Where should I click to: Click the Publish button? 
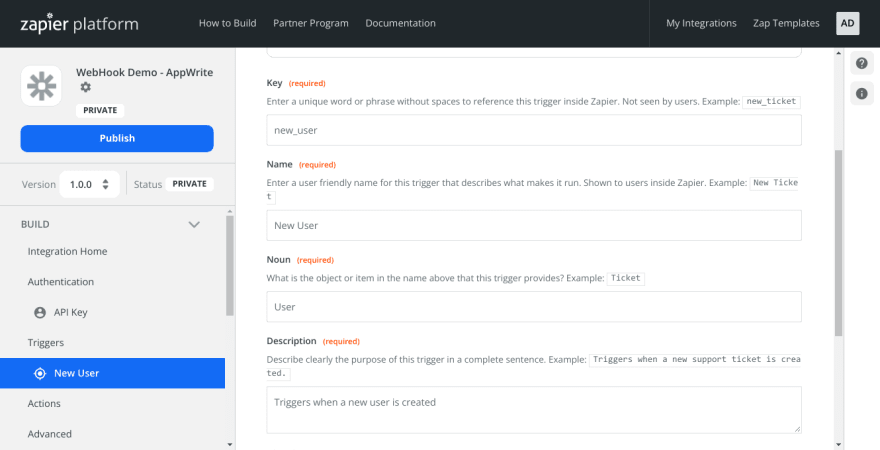[117, 139]
